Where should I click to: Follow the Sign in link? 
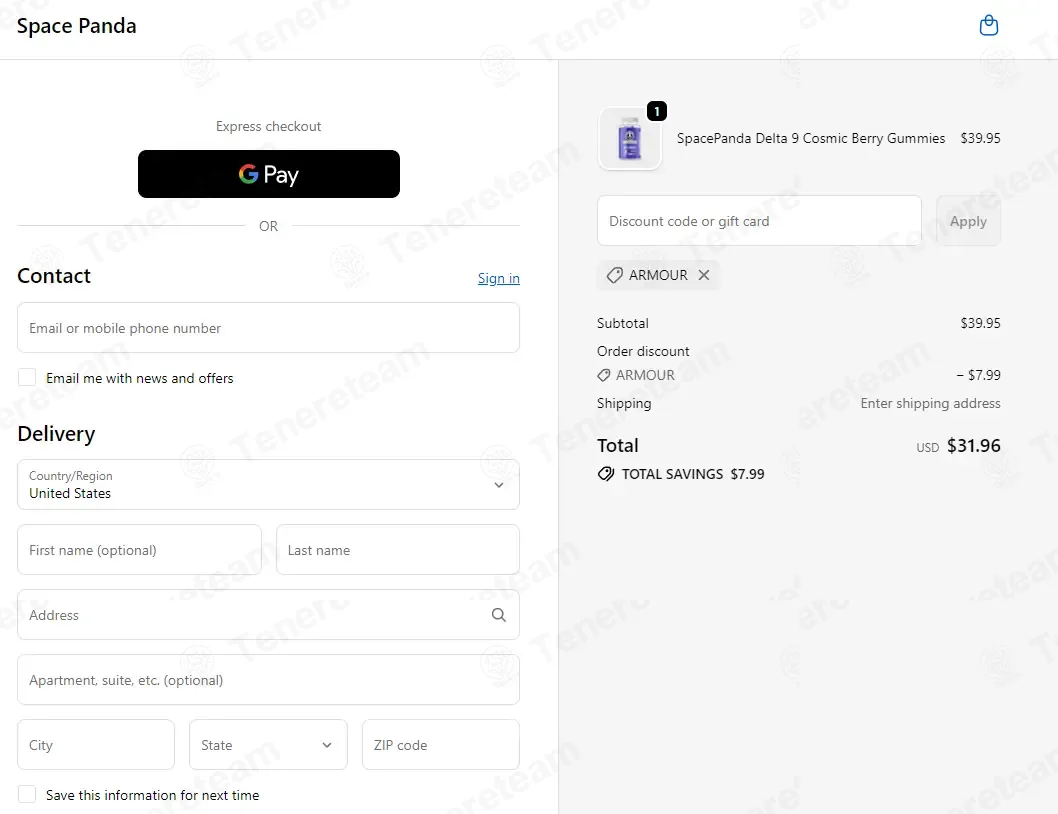pos(499,278)
